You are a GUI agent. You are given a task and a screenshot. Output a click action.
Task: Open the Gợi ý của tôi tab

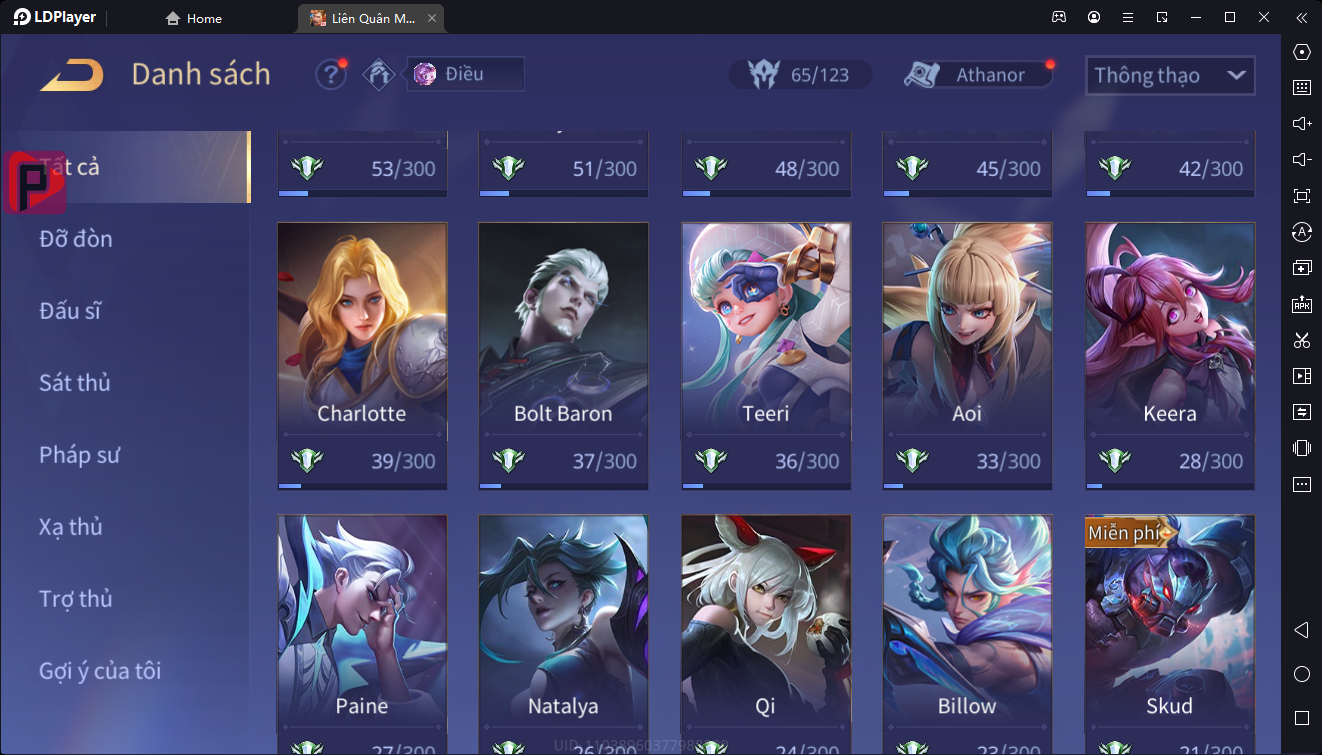[100, 671]
